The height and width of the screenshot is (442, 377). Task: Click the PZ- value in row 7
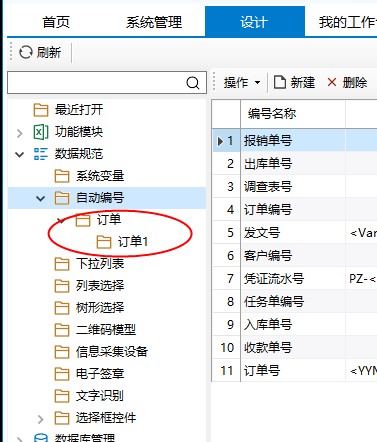tap(363, 279)
